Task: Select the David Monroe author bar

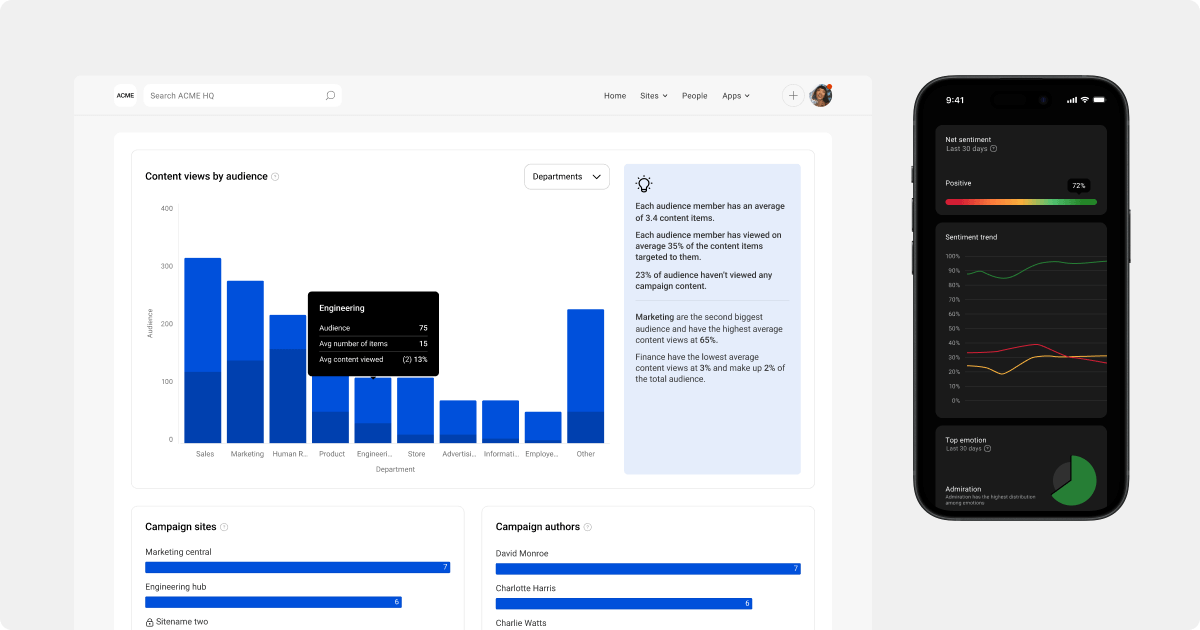Action: click(648, 568)
